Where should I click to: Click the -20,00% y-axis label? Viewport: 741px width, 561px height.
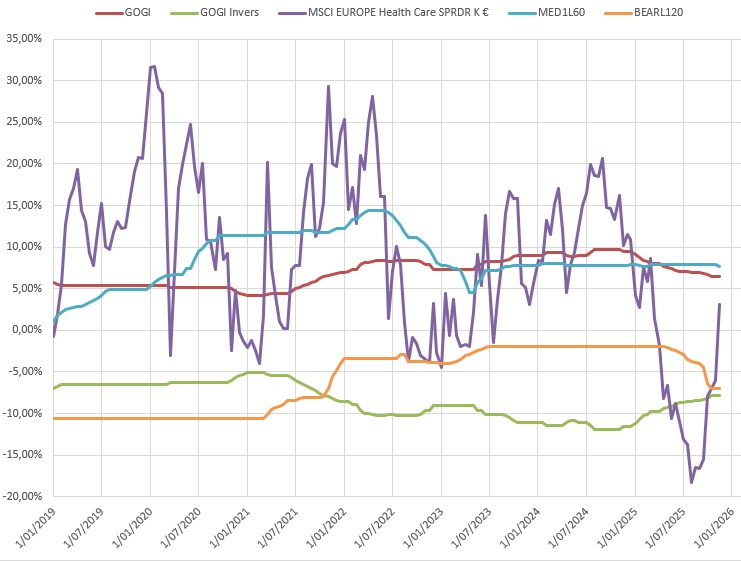coord(22,496)
